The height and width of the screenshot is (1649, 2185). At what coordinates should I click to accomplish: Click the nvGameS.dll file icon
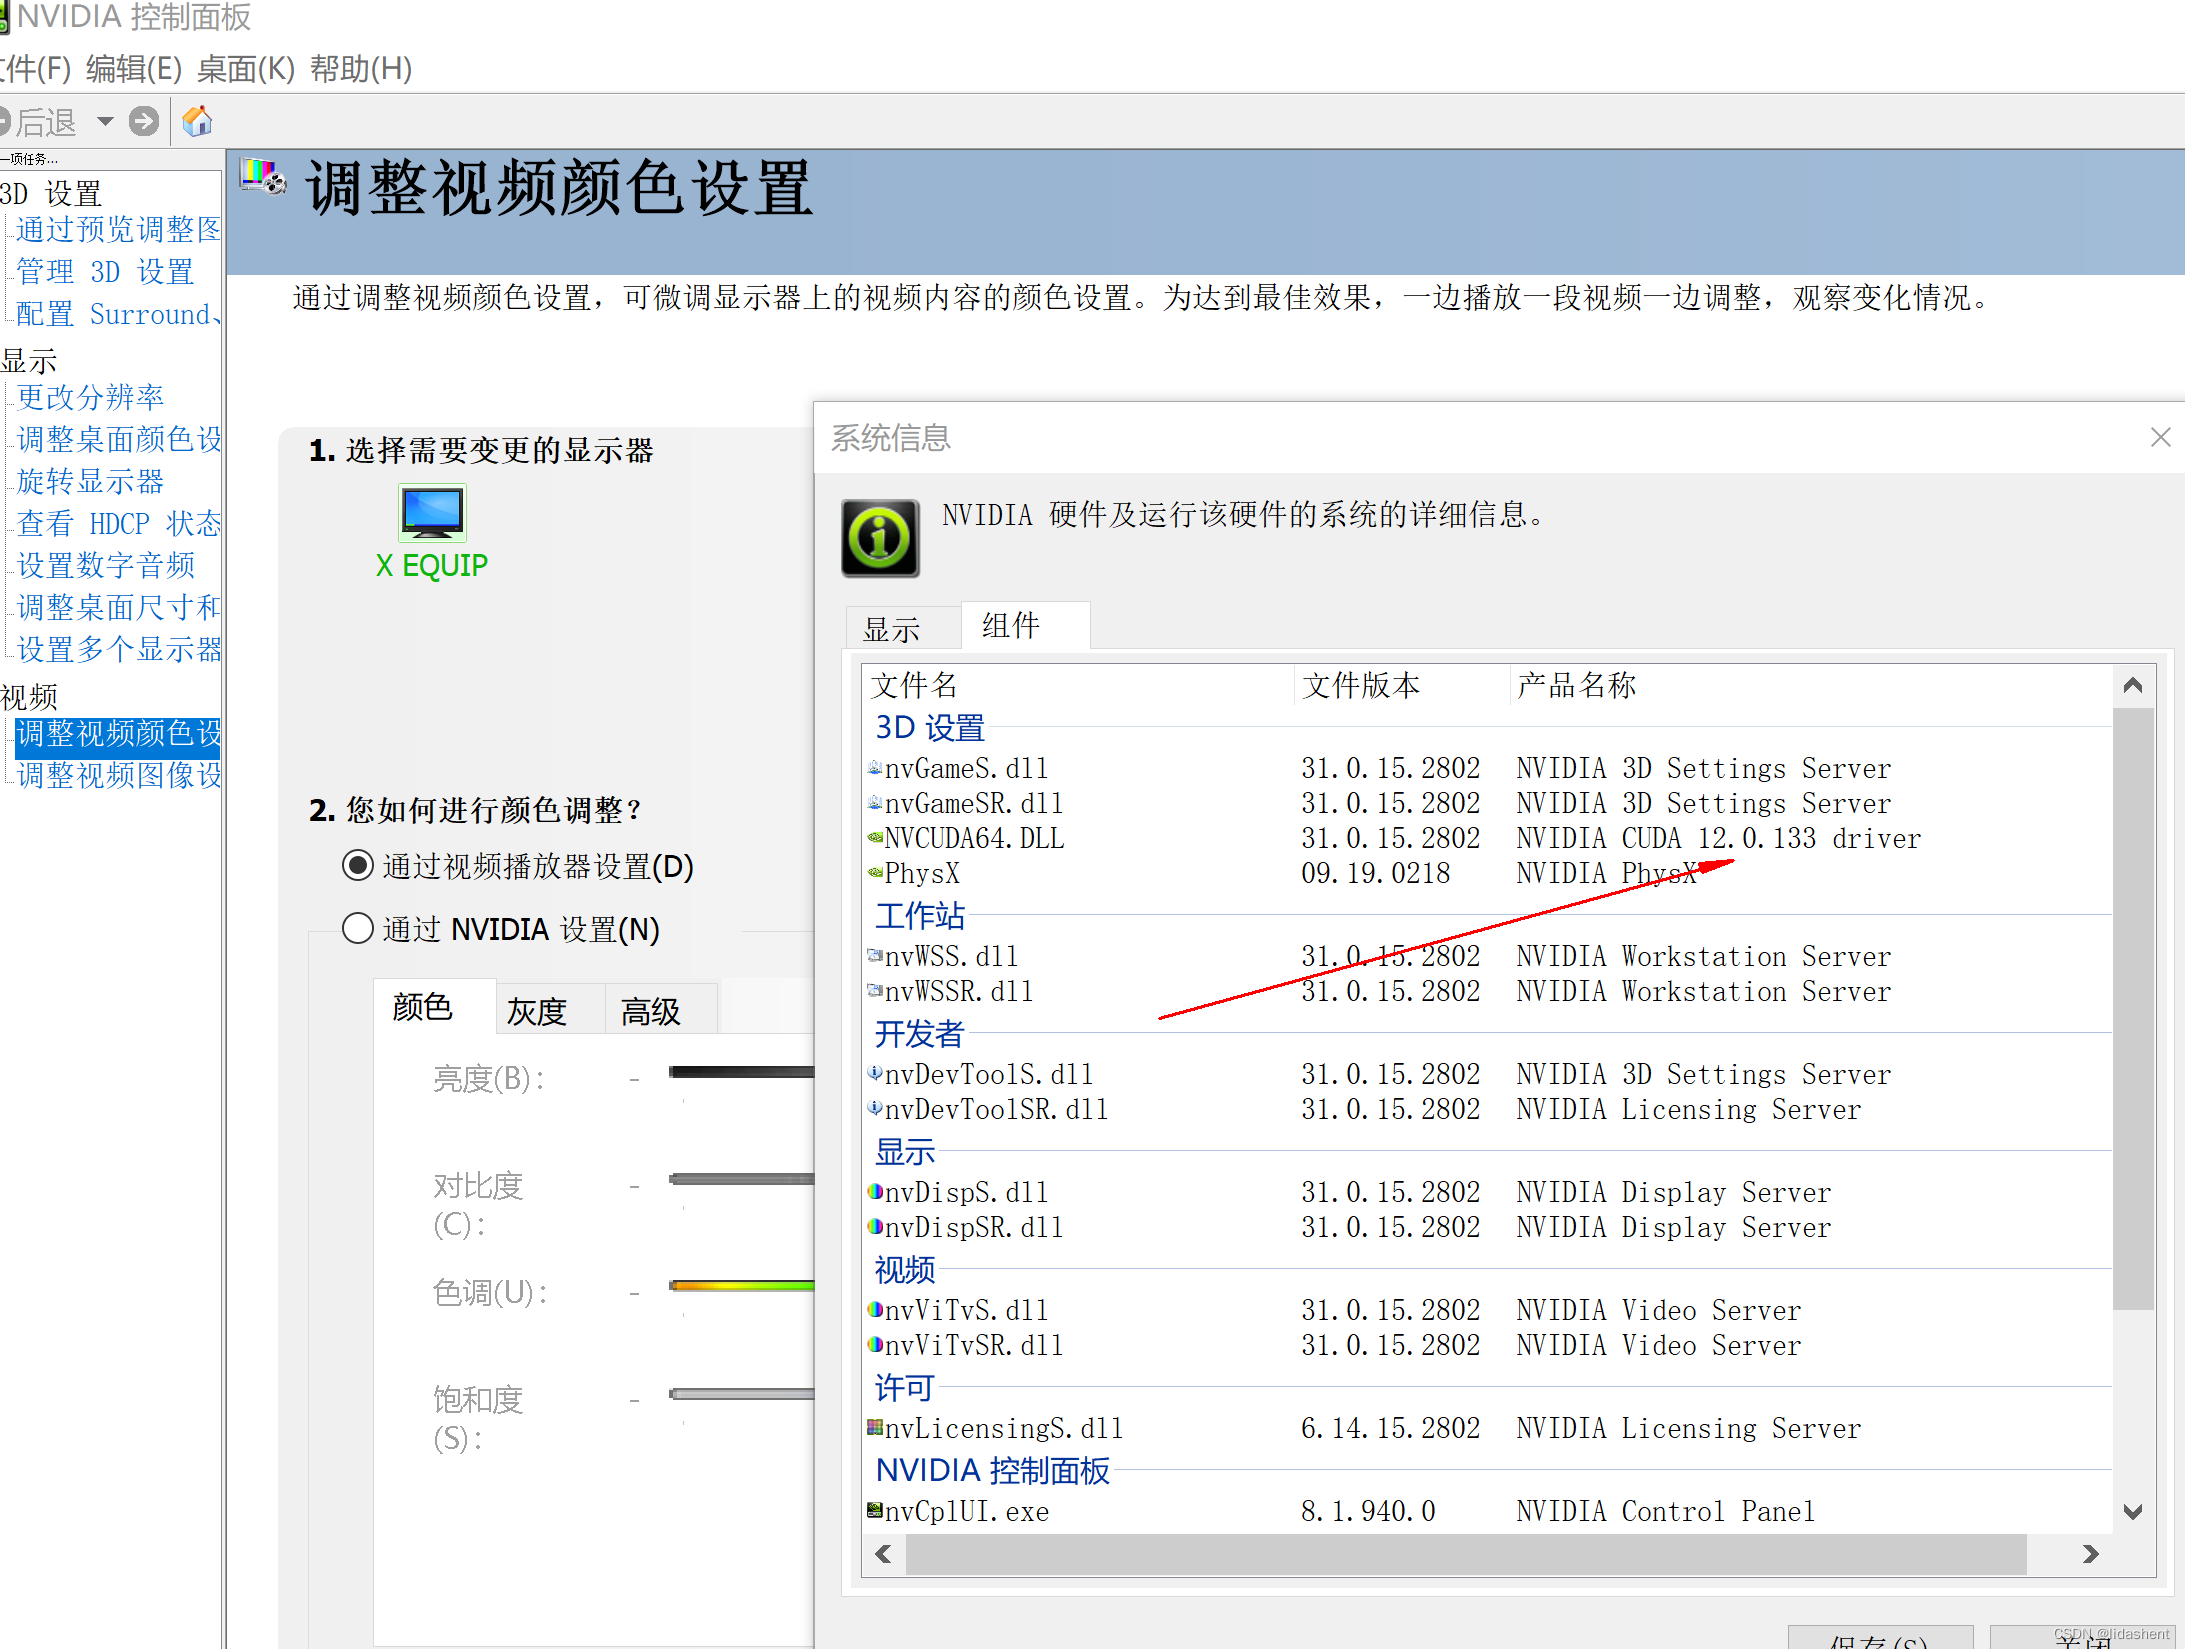coord(875,768)
